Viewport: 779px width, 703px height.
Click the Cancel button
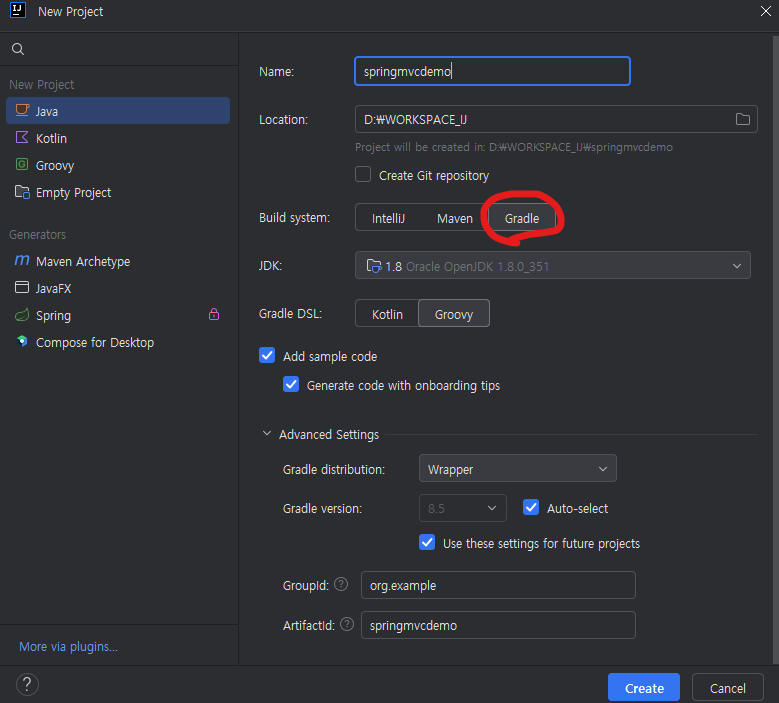727,688
